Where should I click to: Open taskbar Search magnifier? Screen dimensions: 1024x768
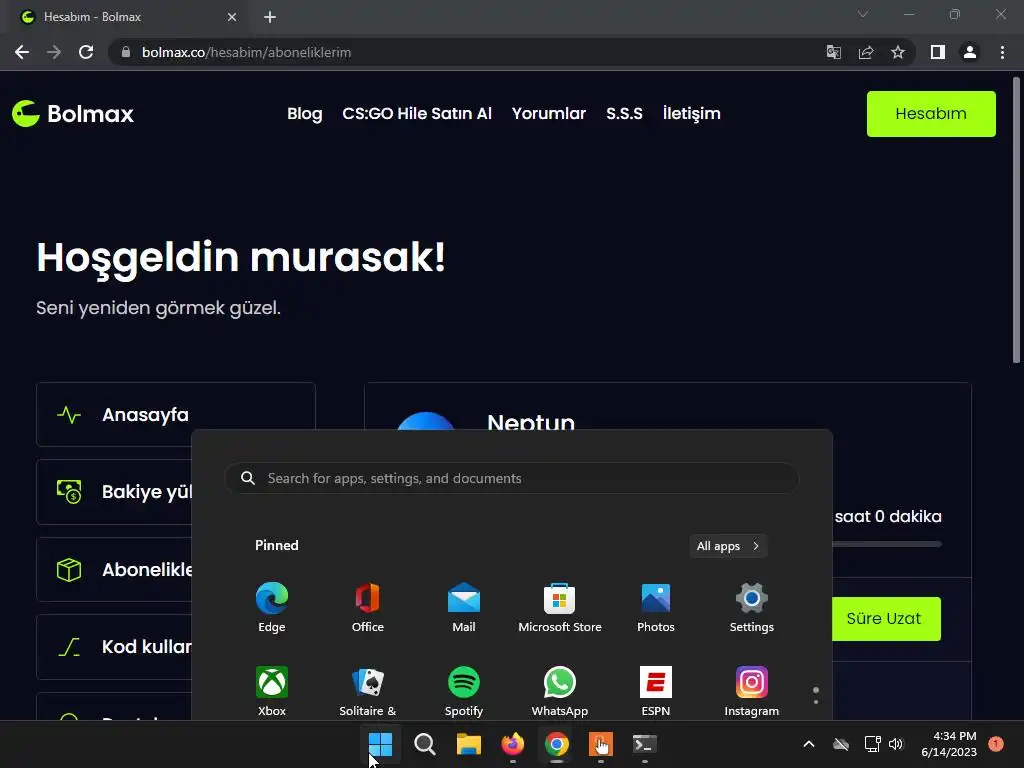(x=424, y=744)
